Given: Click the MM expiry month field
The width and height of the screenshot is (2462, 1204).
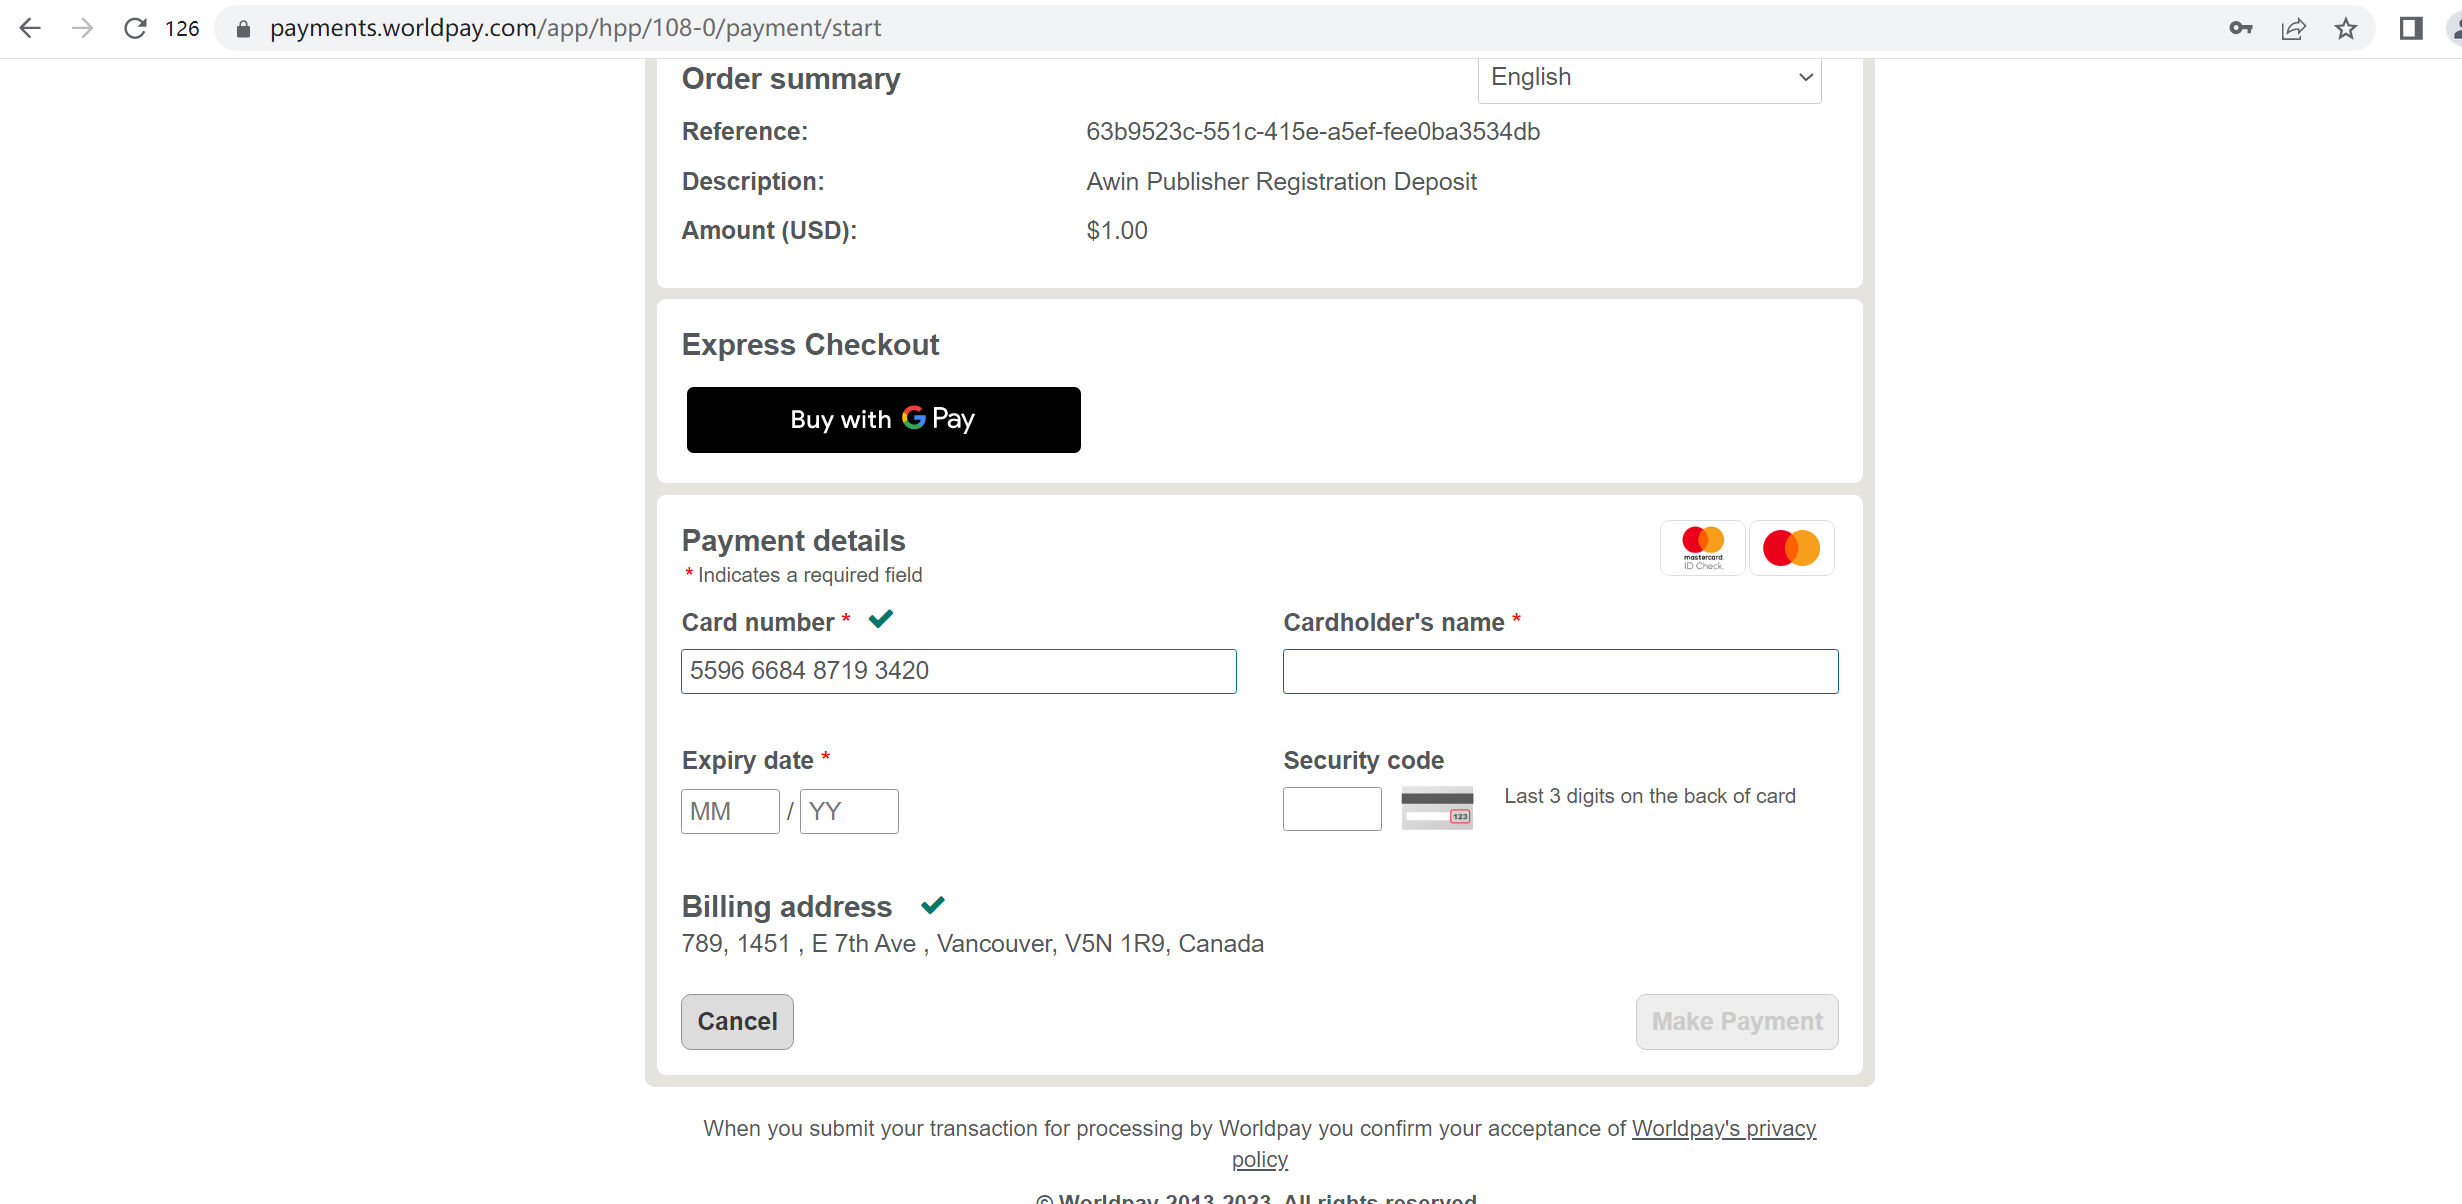Looking at the screenshot, I should pyautogui.click(x=730, y=811).
